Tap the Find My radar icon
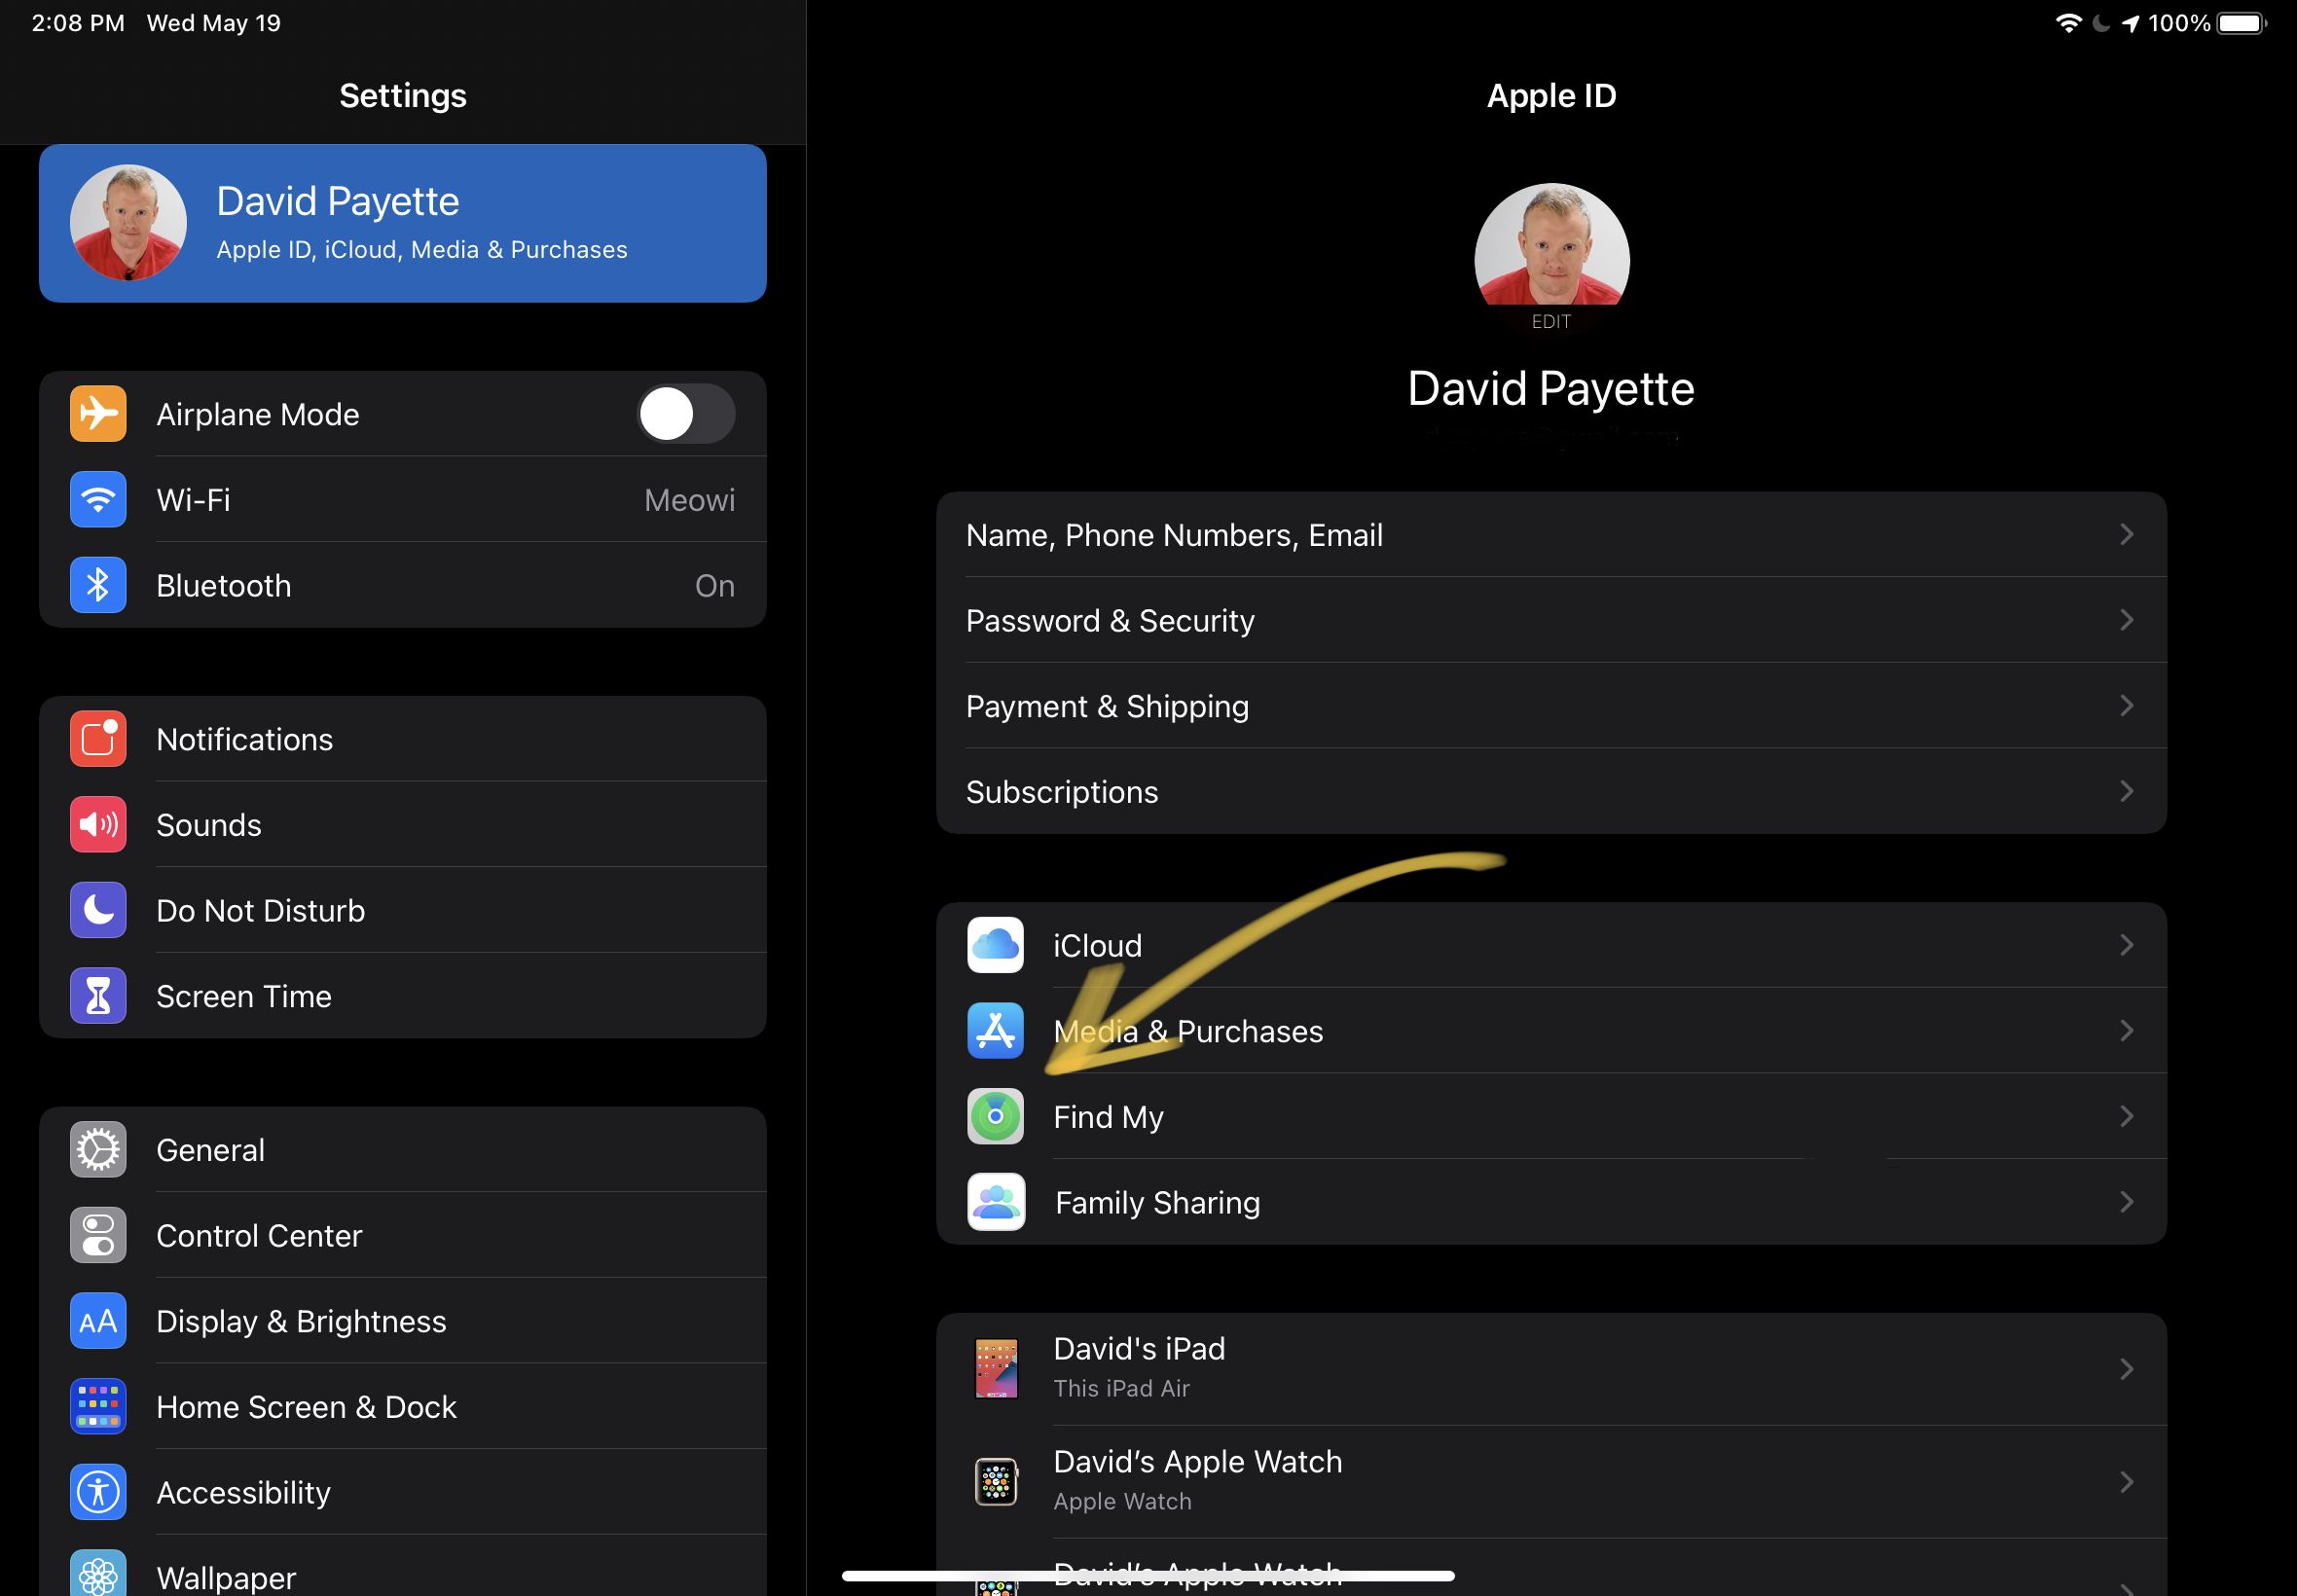 click(x=995, y=1116)
